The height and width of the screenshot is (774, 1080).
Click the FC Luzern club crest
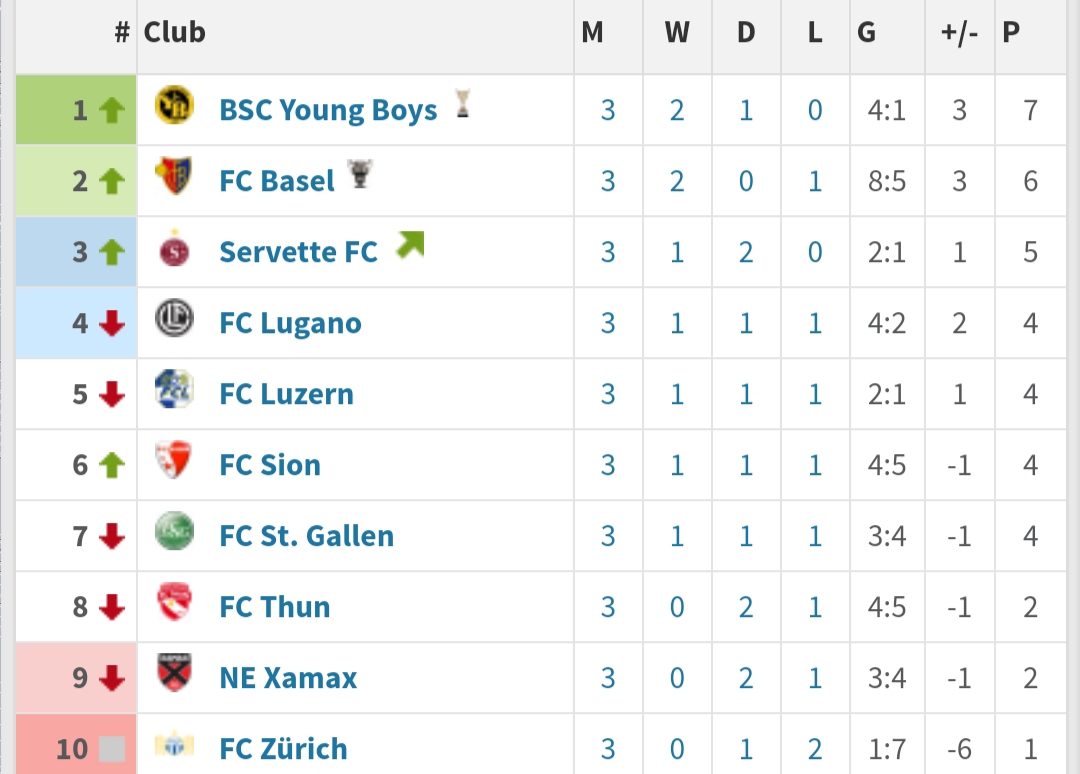176,391
